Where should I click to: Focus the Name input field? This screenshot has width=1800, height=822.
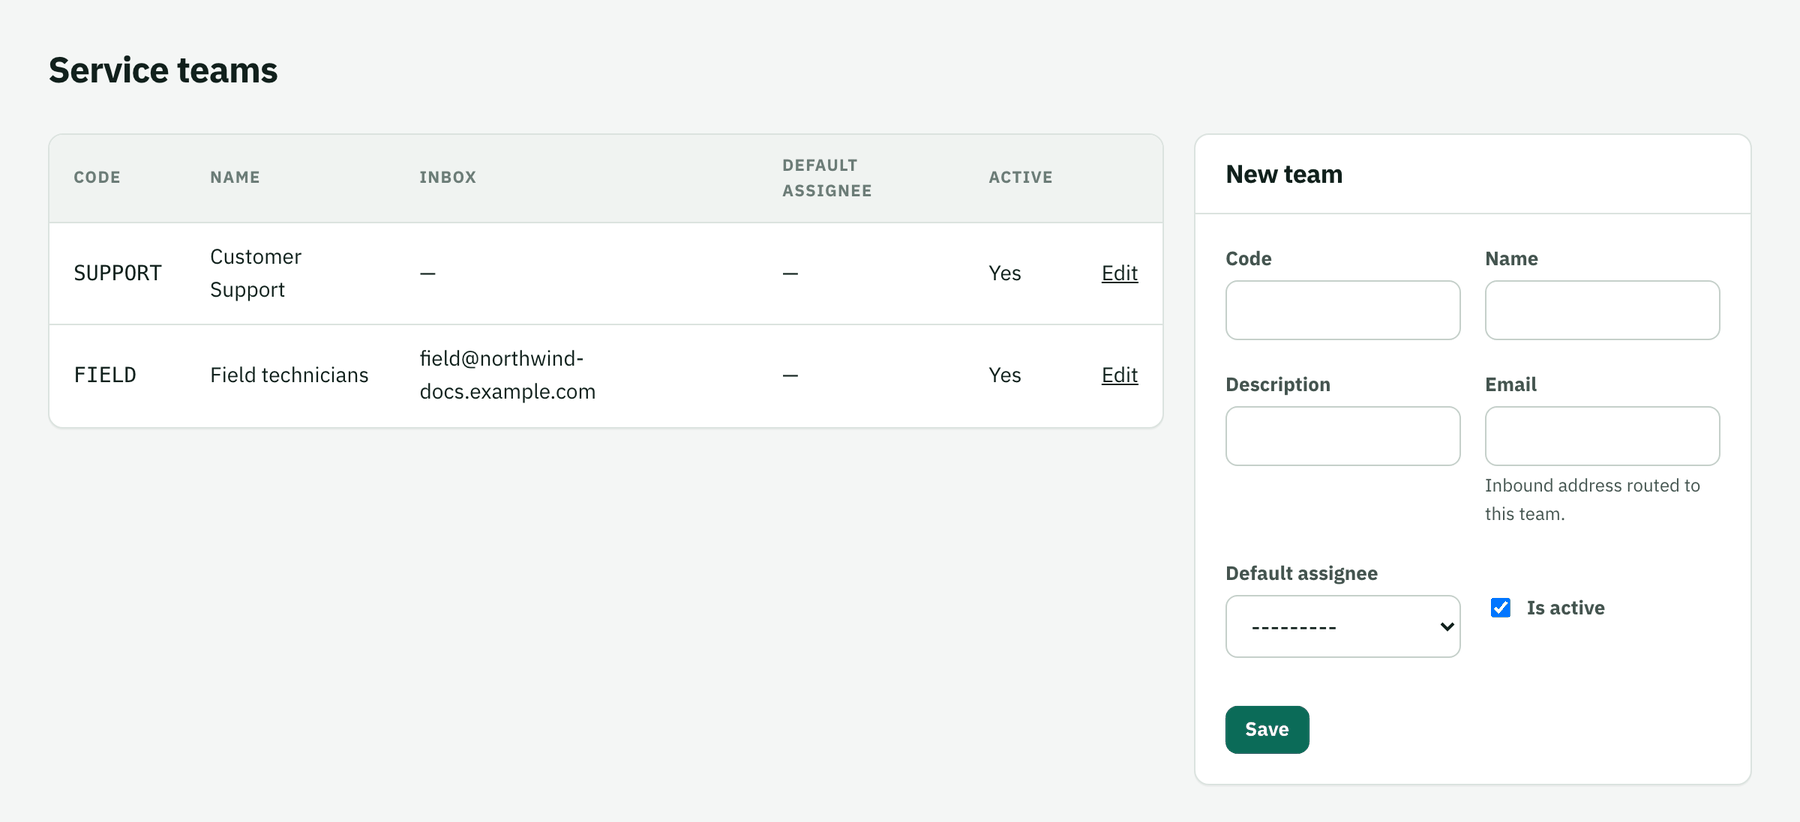(x=1602, y=310)
